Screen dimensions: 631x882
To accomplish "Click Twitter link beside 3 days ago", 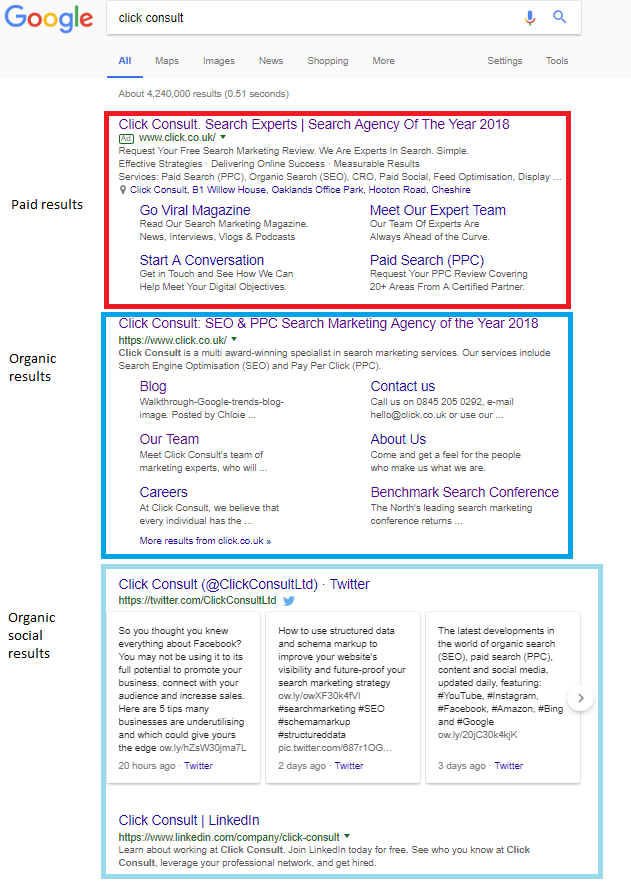I will click(508, 766).
